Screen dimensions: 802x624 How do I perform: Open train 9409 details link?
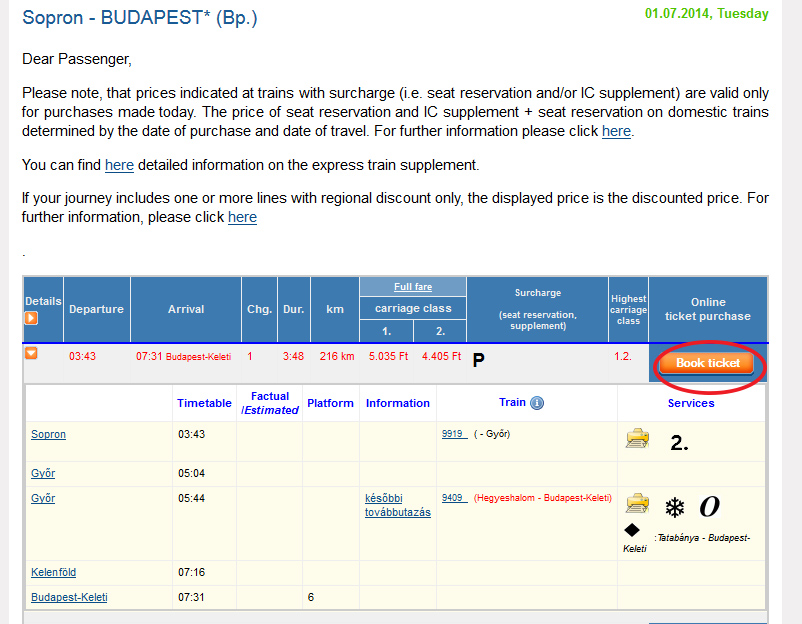(x=453, y=497)
